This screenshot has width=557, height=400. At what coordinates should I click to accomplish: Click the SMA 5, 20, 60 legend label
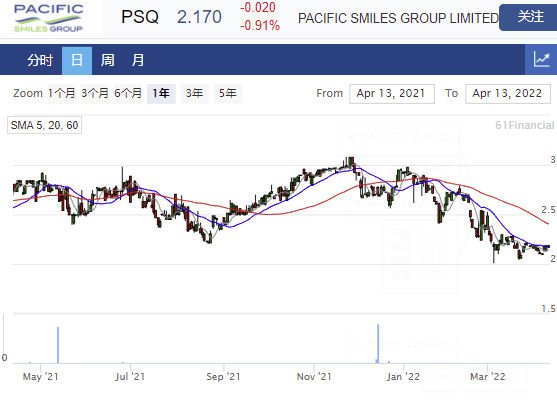[x=44, y=125]
